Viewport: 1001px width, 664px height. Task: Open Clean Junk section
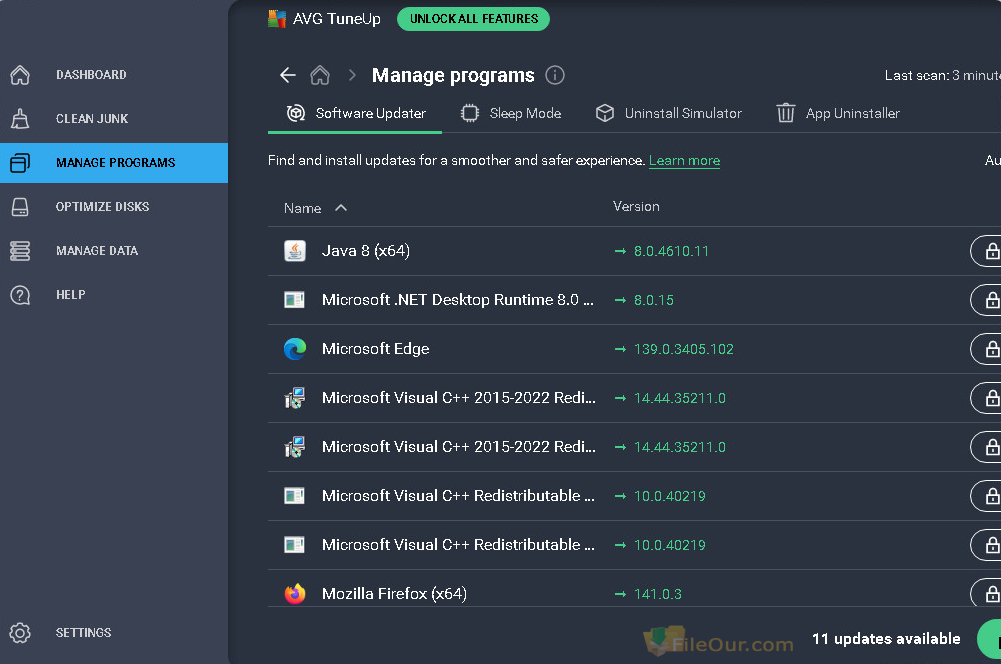point(92,119)
